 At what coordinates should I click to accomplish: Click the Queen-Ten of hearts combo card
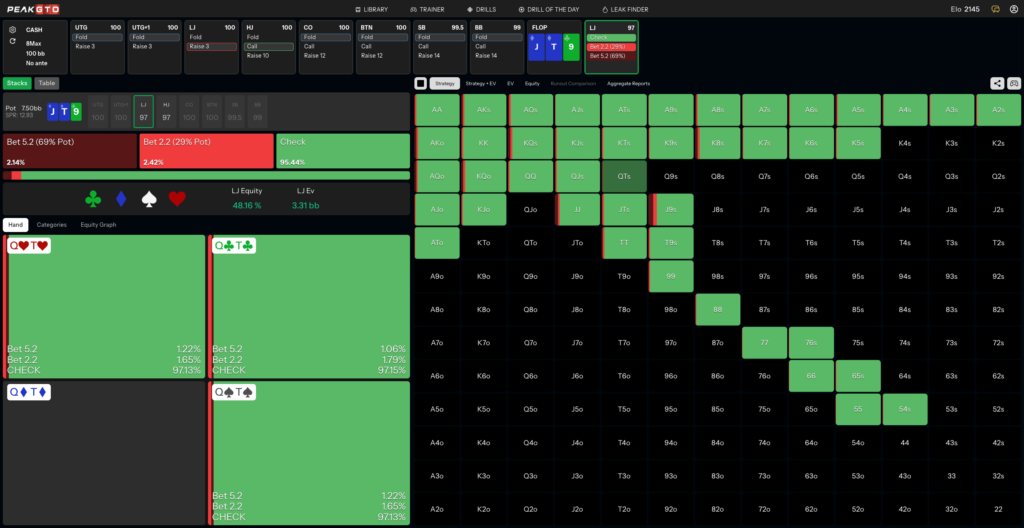pyautogui.click(x=104, y=306)
